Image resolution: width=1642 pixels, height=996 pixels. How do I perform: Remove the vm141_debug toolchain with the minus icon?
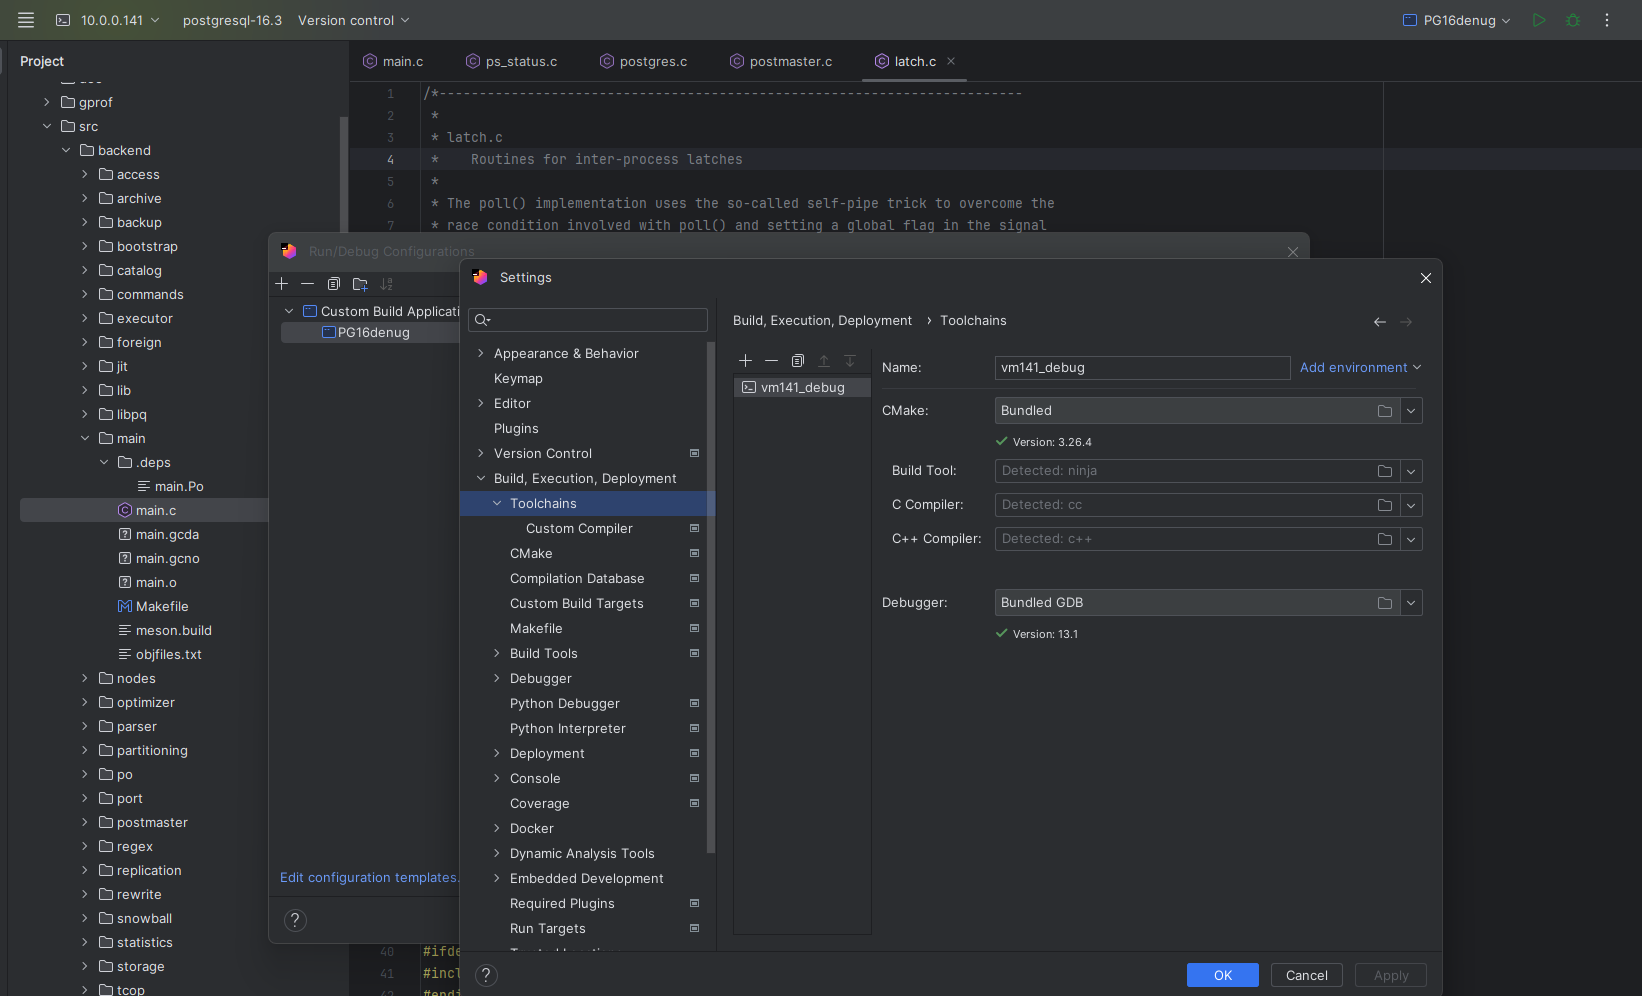(x=771, y=360)
